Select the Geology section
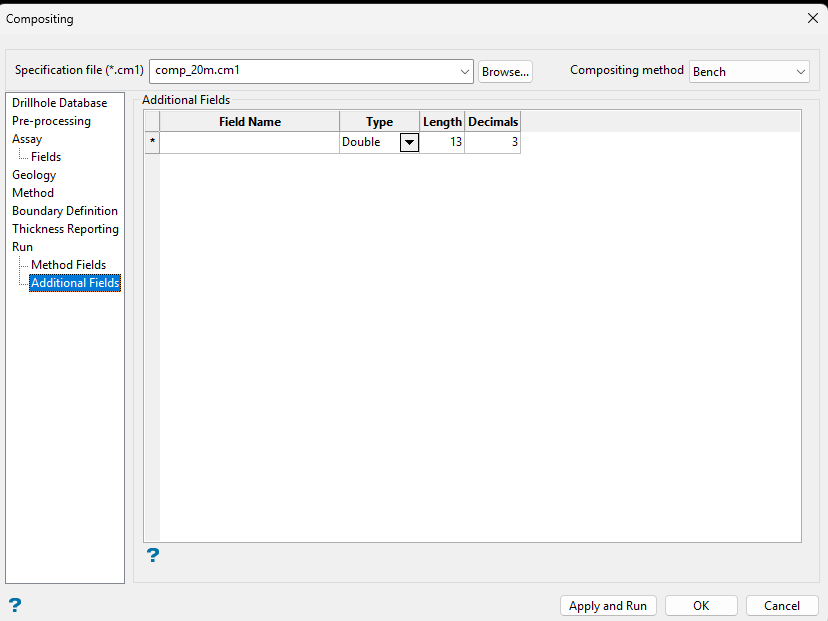The height and width of the screenshot is (621, 828). point(34,175)
